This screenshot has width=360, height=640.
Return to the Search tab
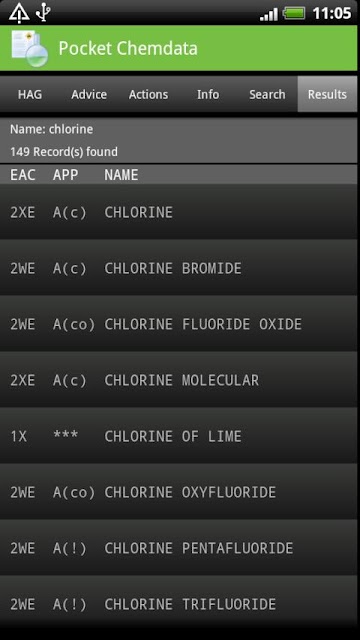[x=267, y=94]
